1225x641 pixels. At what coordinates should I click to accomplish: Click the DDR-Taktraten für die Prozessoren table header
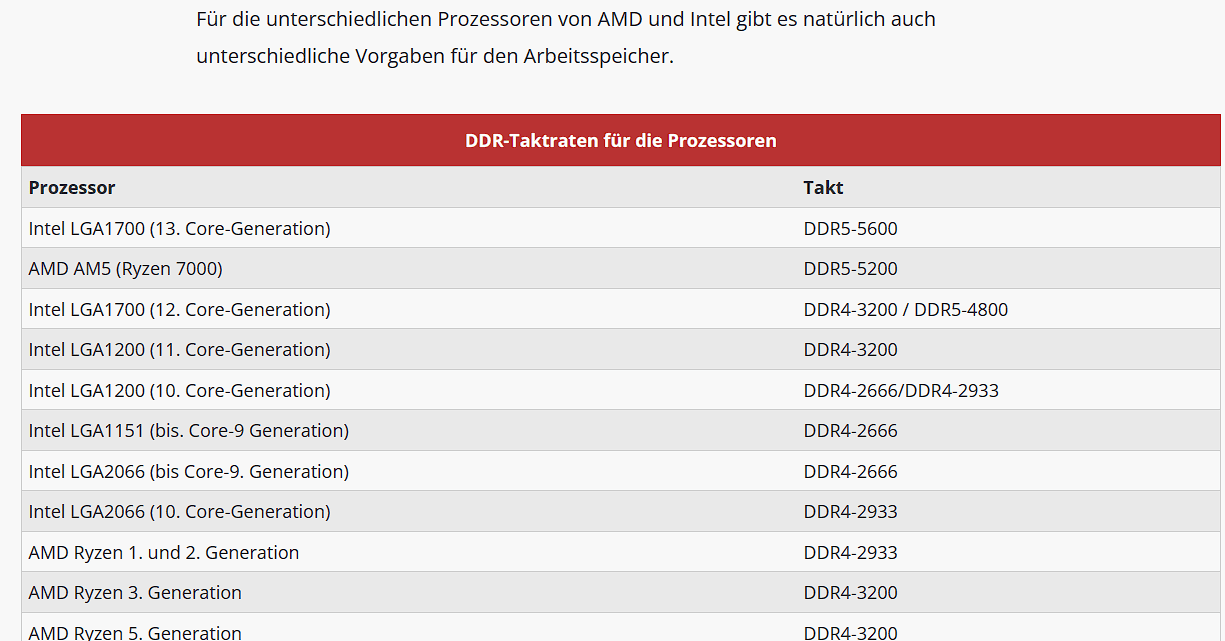coord(621,140)
